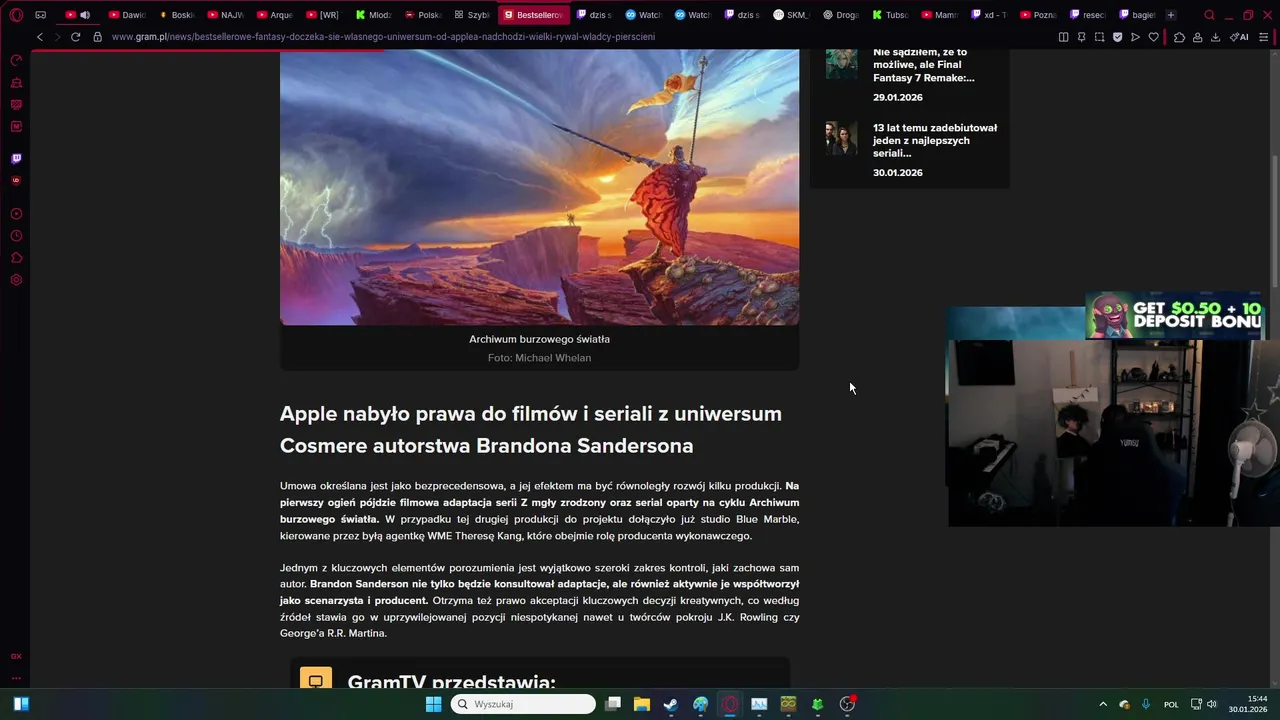This screenshot has height=720, width=1280.
Task: Switch to the NAJW YouTube tab
Action: (x=226, y=15)
